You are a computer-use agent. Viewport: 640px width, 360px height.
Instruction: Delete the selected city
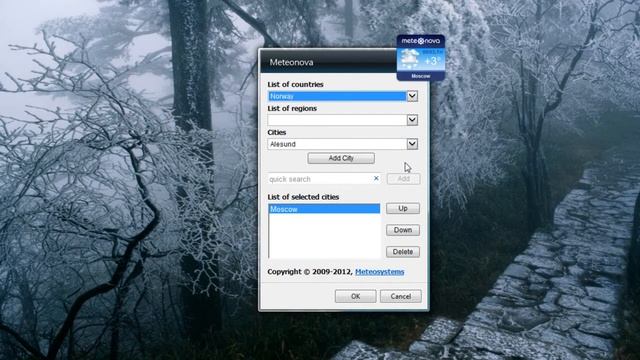(x=403, y=252)
